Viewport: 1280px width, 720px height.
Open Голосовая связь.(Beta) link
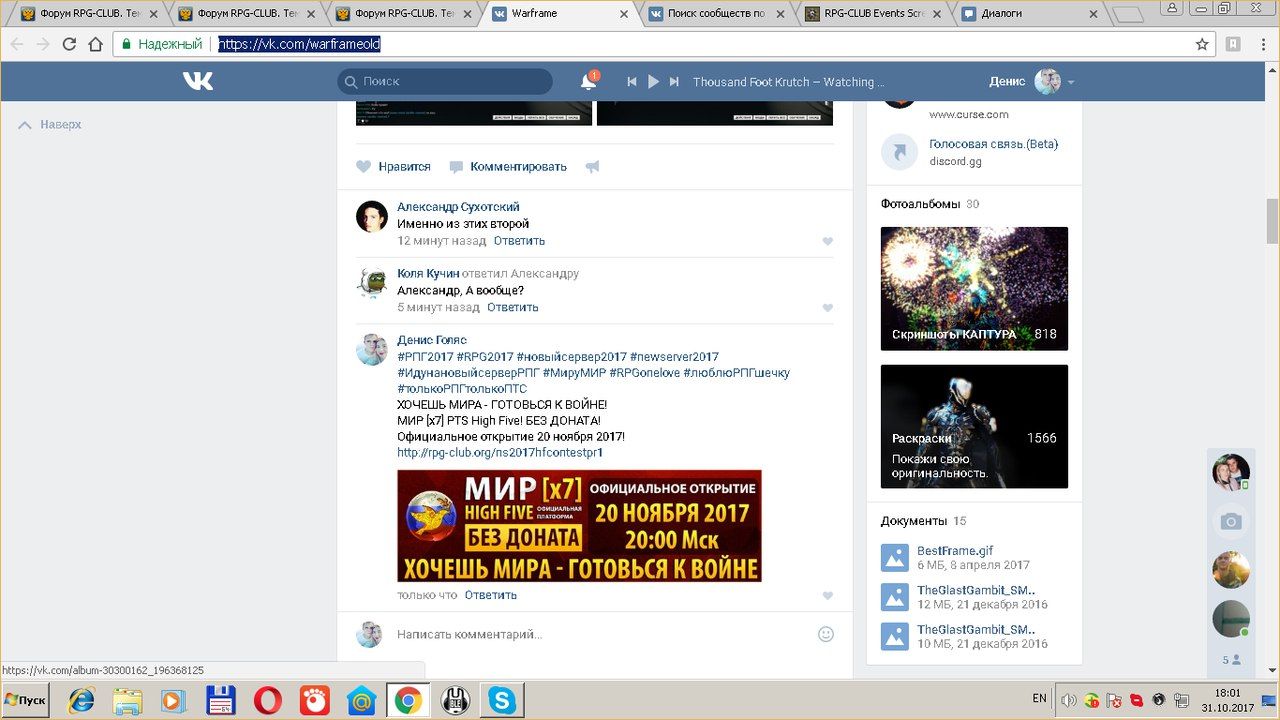click(993, 144)
